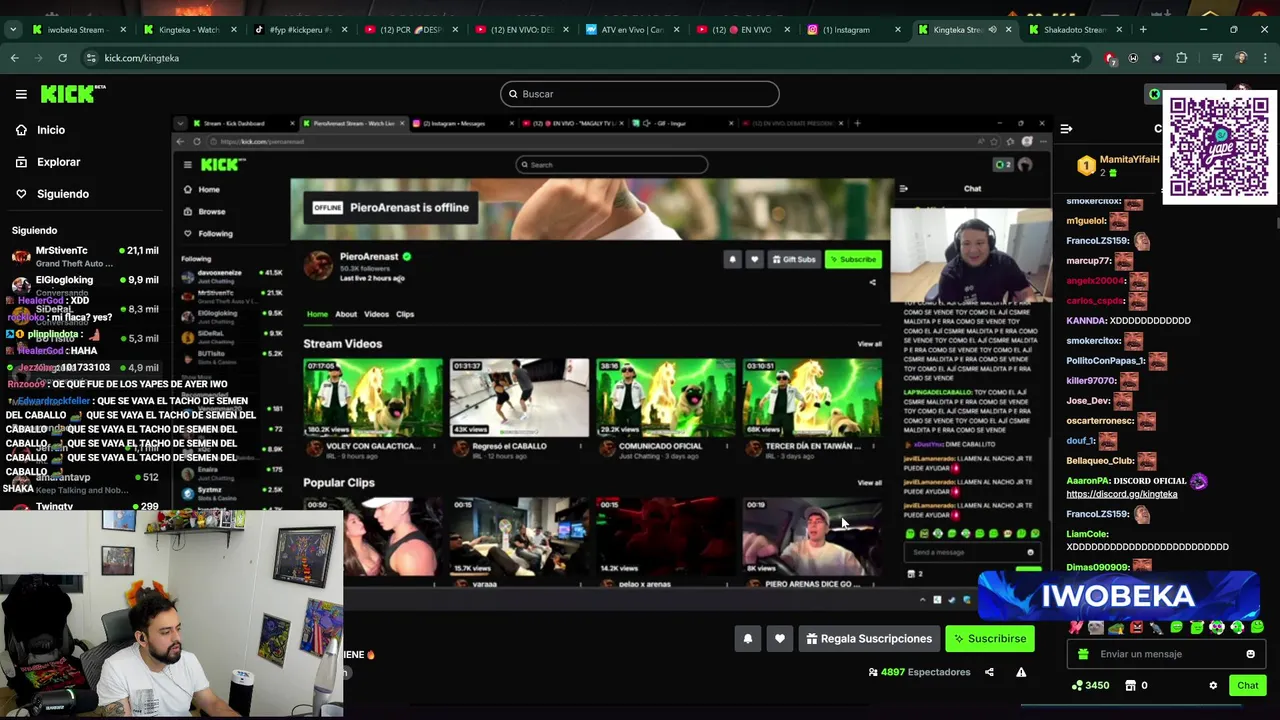
Task: Toggle follow heart for Kingteka channel
Action: pos(780,639)
